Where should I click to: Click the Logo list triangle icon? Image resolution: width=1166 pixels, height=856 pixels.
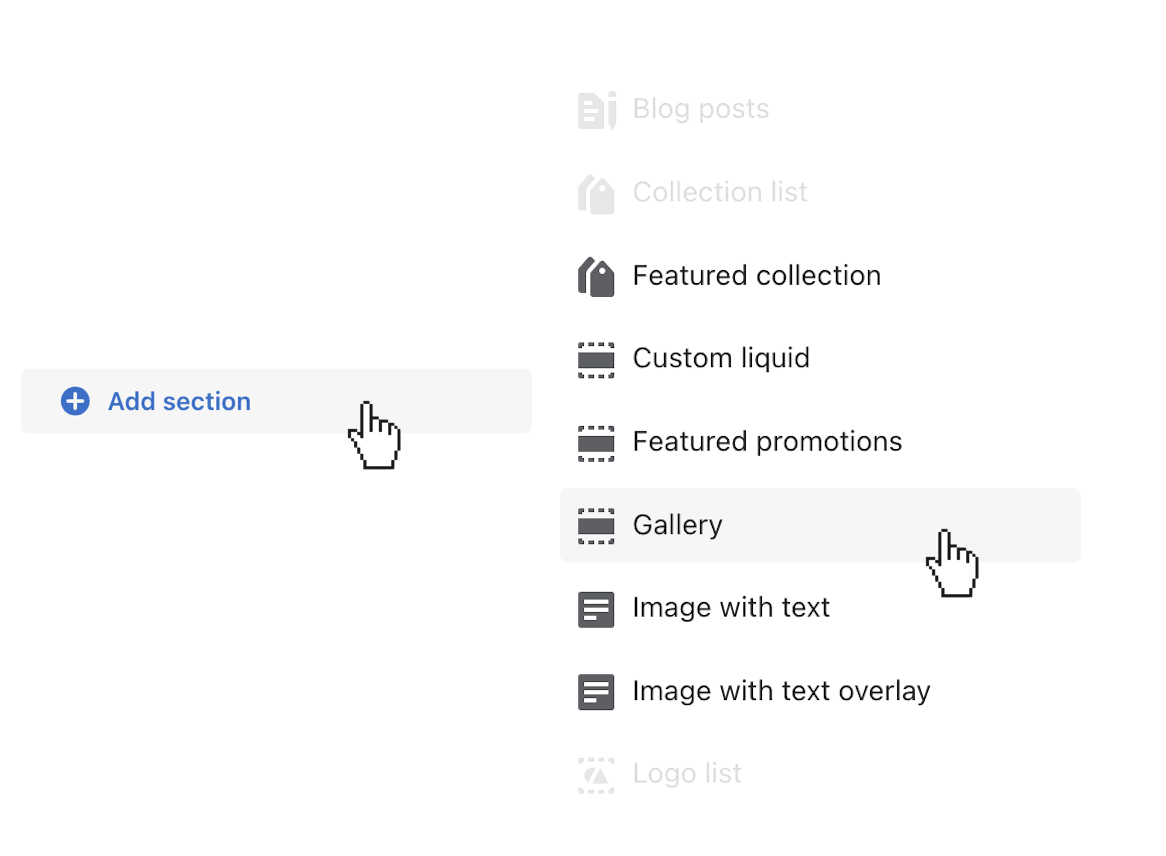(596, 774)
